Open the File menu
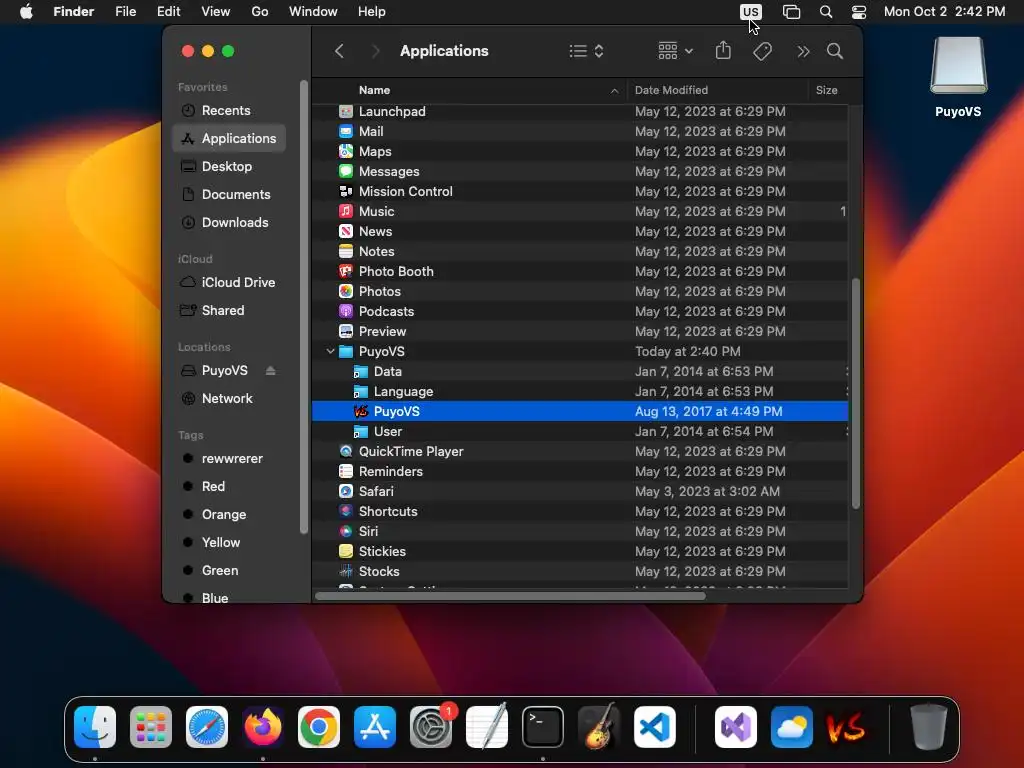Viewport: 1024px width, 768px height. click(125, 12)
